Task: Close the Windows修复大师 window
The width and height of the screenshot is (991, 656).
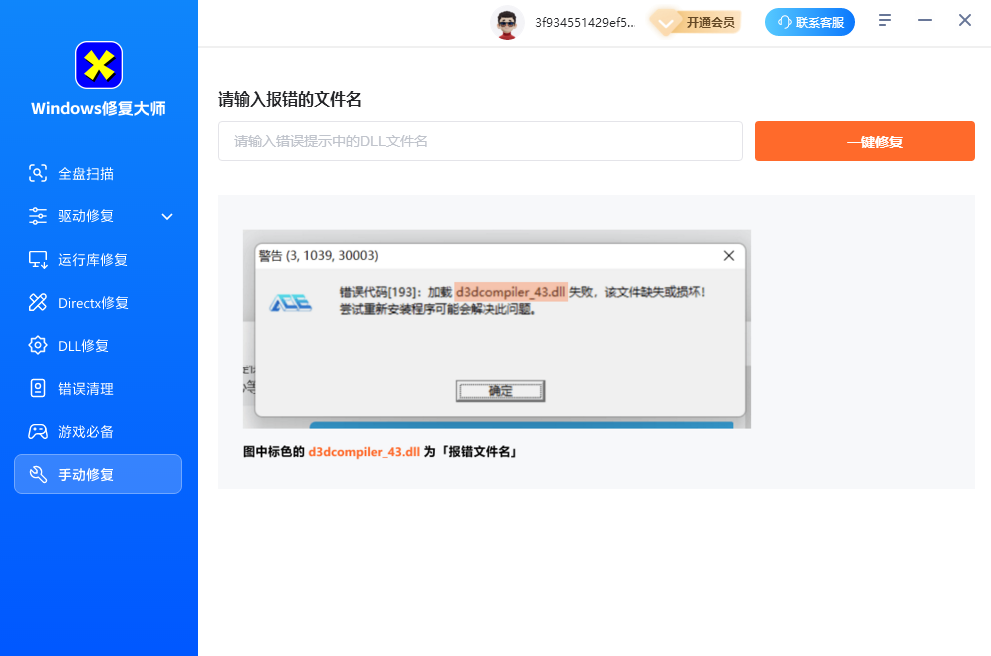Action: click(964, 20)
